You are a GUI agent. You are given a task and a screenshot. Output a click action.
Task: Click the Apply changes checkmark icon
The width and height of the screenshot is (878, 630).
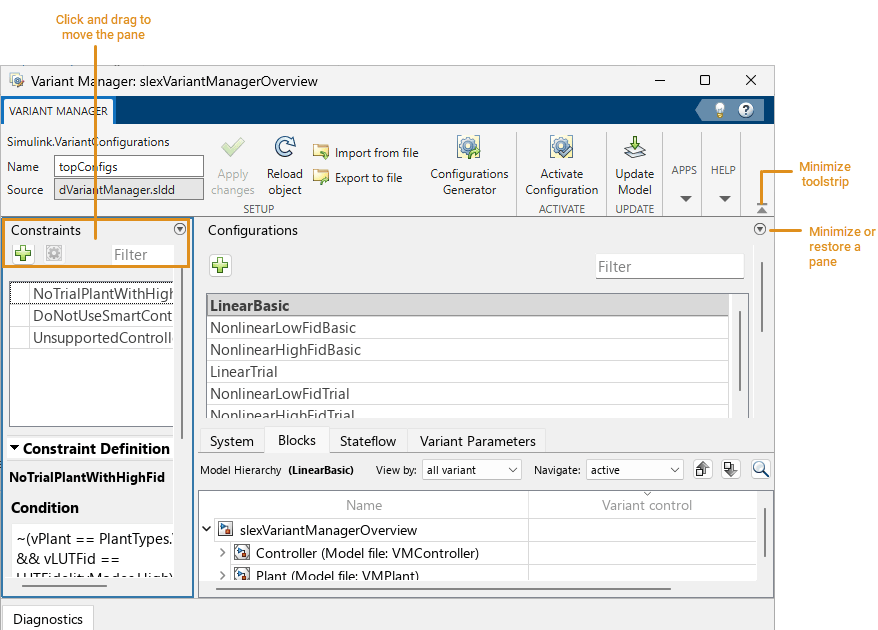tap(232, 148)
